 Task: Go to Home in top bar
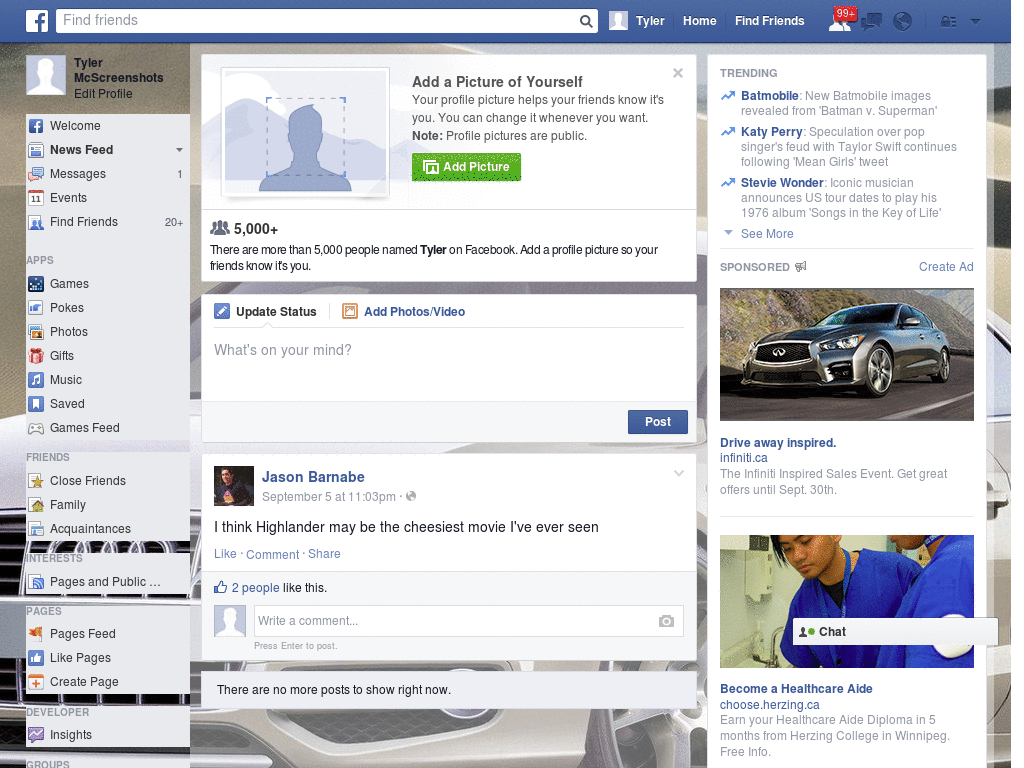(699, 21)
